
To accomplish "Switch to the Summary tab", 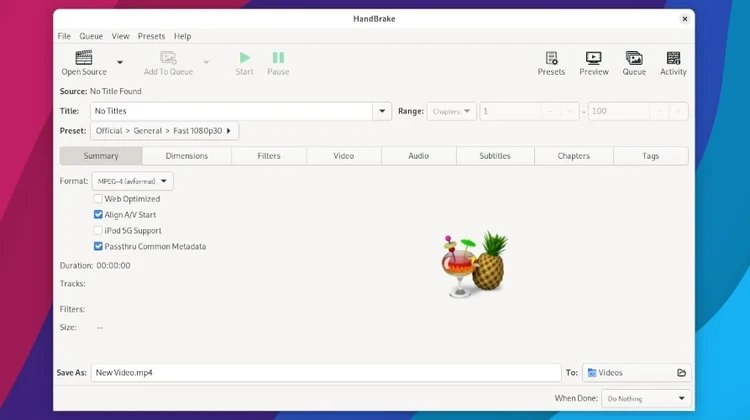I will pyautogui.click(x=101, y=156).
